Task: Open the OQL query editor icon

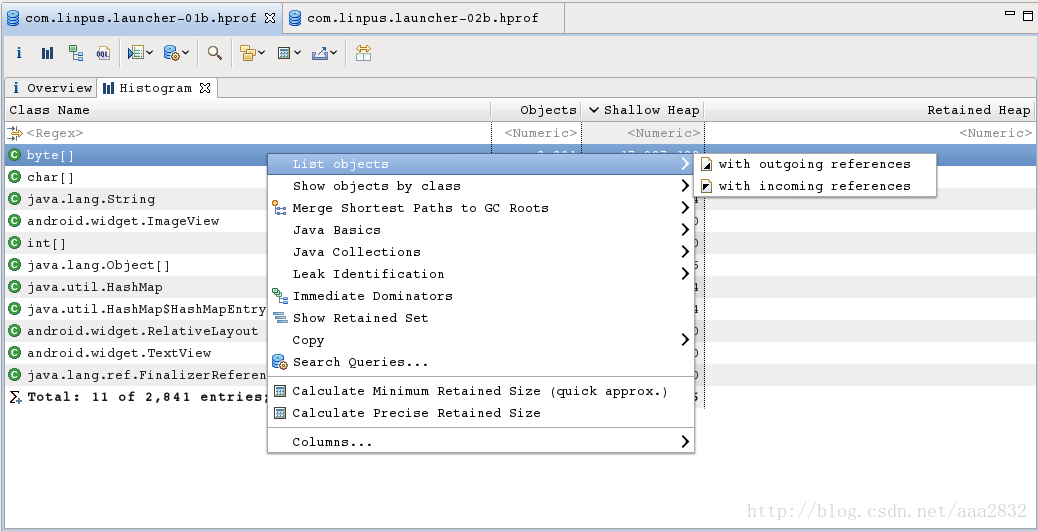Action: [x=103, y=53]
